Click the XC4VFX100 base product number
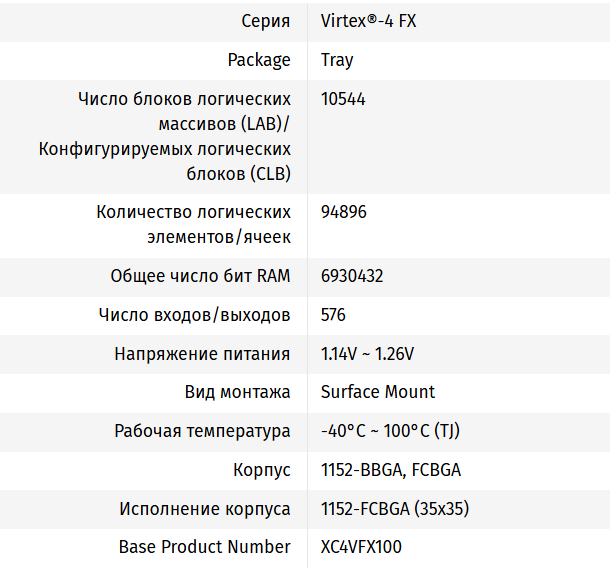 coord(361,547)
